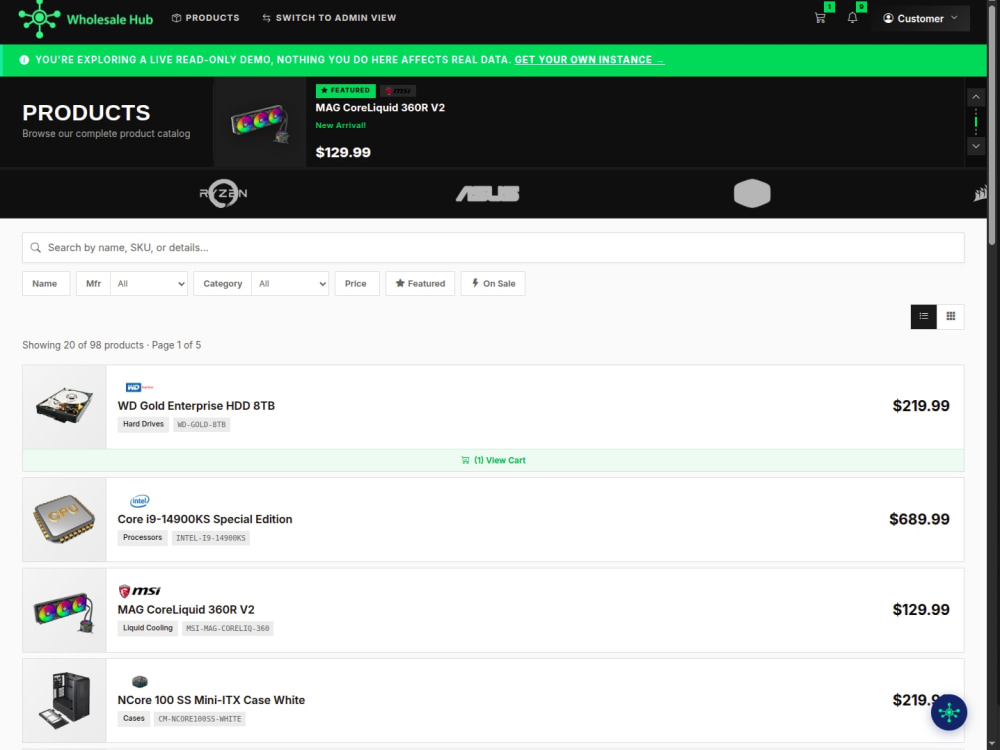Open the Mfr dropdown filter
The image size is (1000, 750).
[149, 284]
